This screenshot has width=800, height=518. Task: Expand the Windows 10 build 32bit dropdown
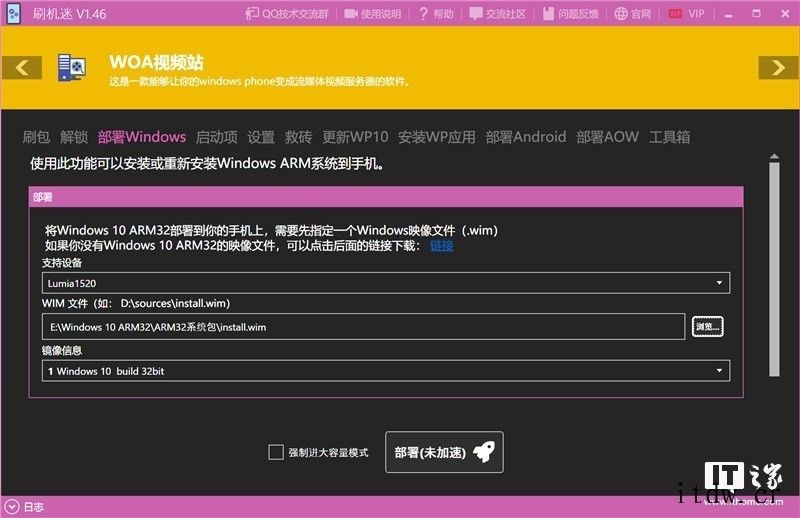(386, 371)
